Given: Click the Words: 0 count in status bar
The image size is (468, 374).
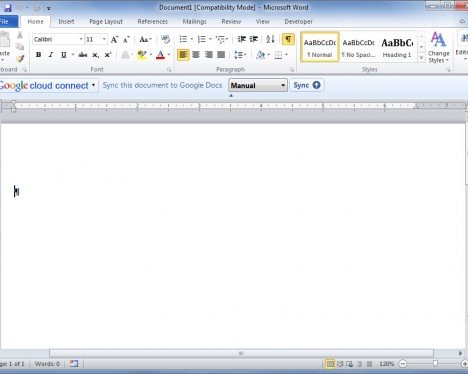Looking at the screenshot, I should (x=47, y=364).
